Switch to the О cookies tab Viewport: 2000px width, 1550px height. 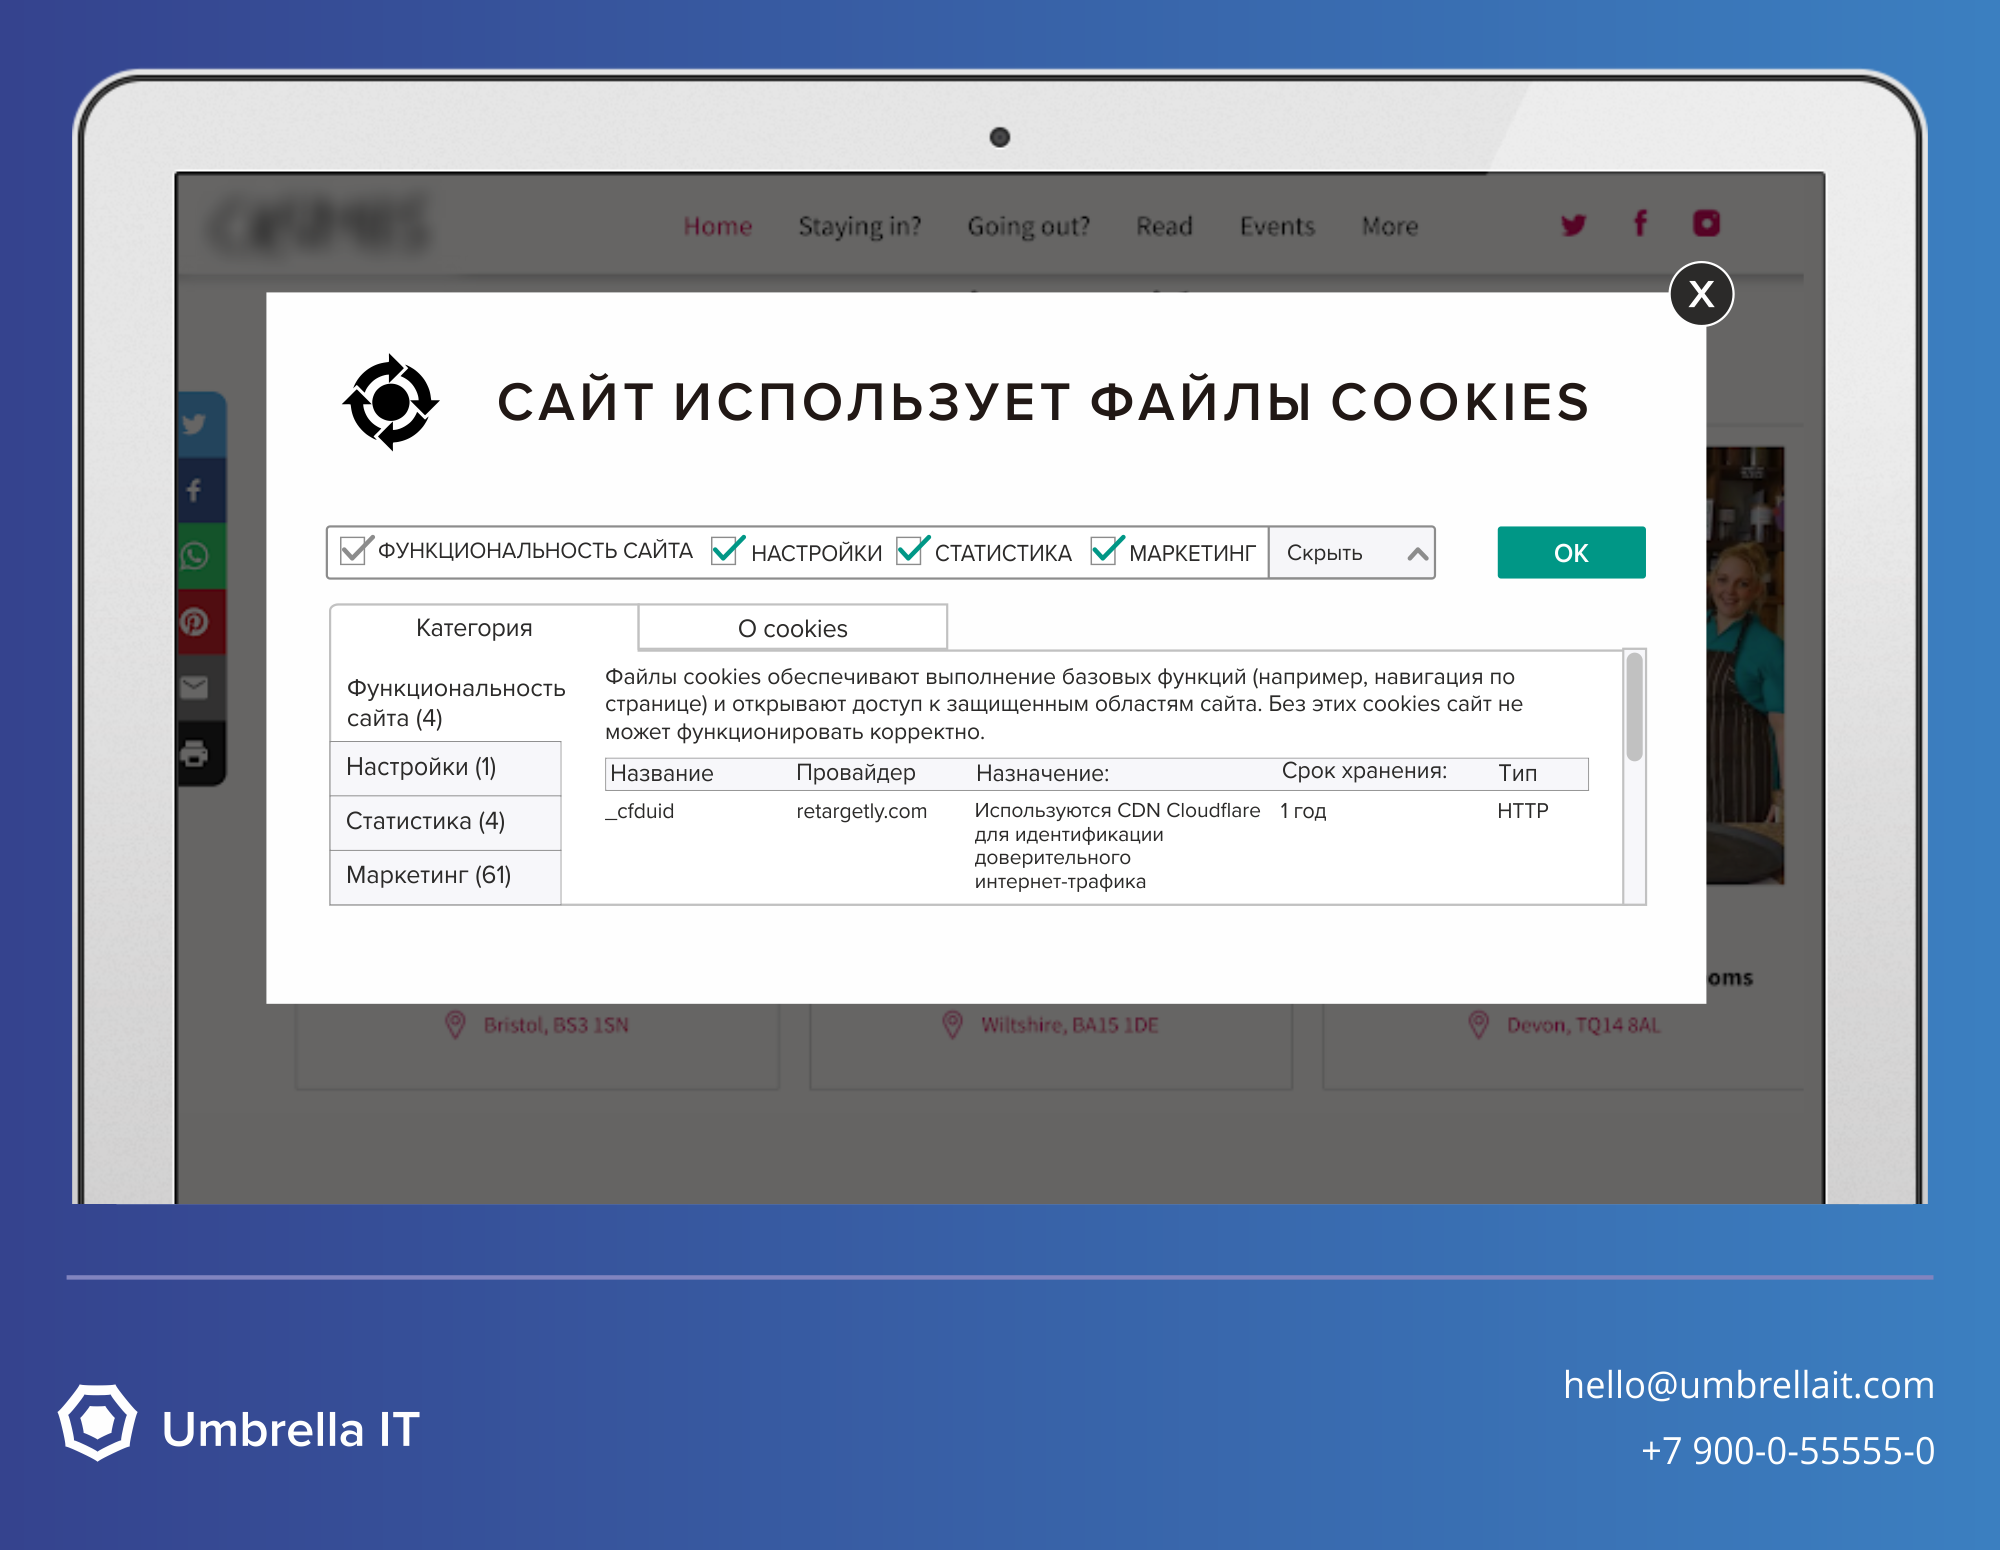coord(793,628)
